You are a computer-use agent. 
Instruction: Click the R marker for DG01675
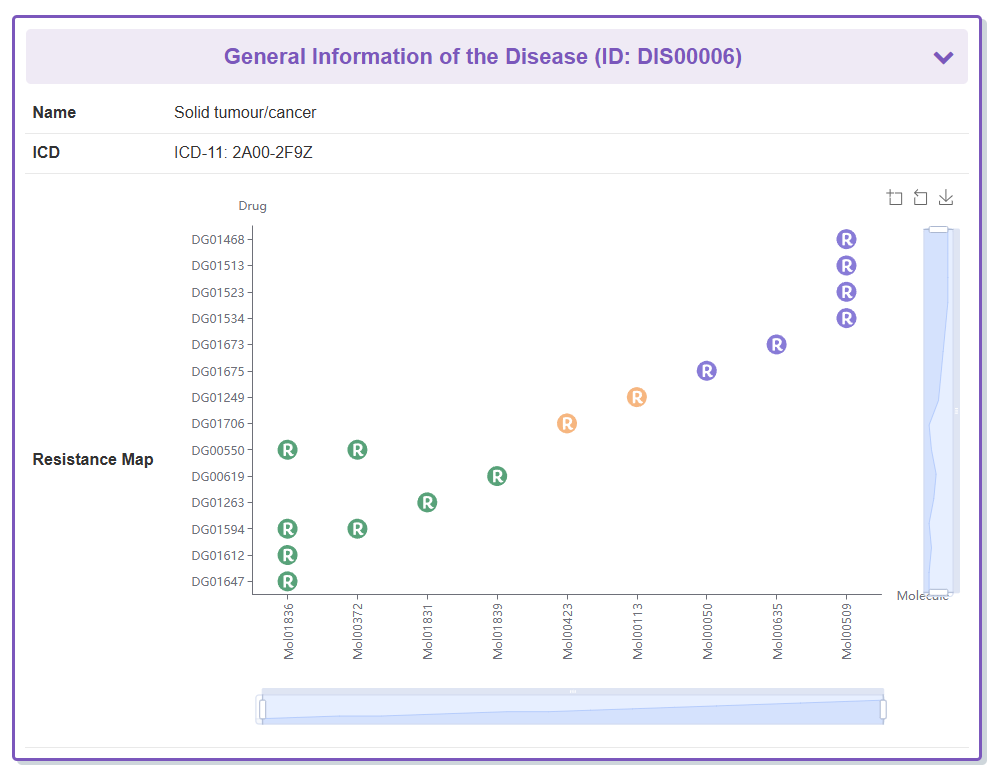[706, 371]
